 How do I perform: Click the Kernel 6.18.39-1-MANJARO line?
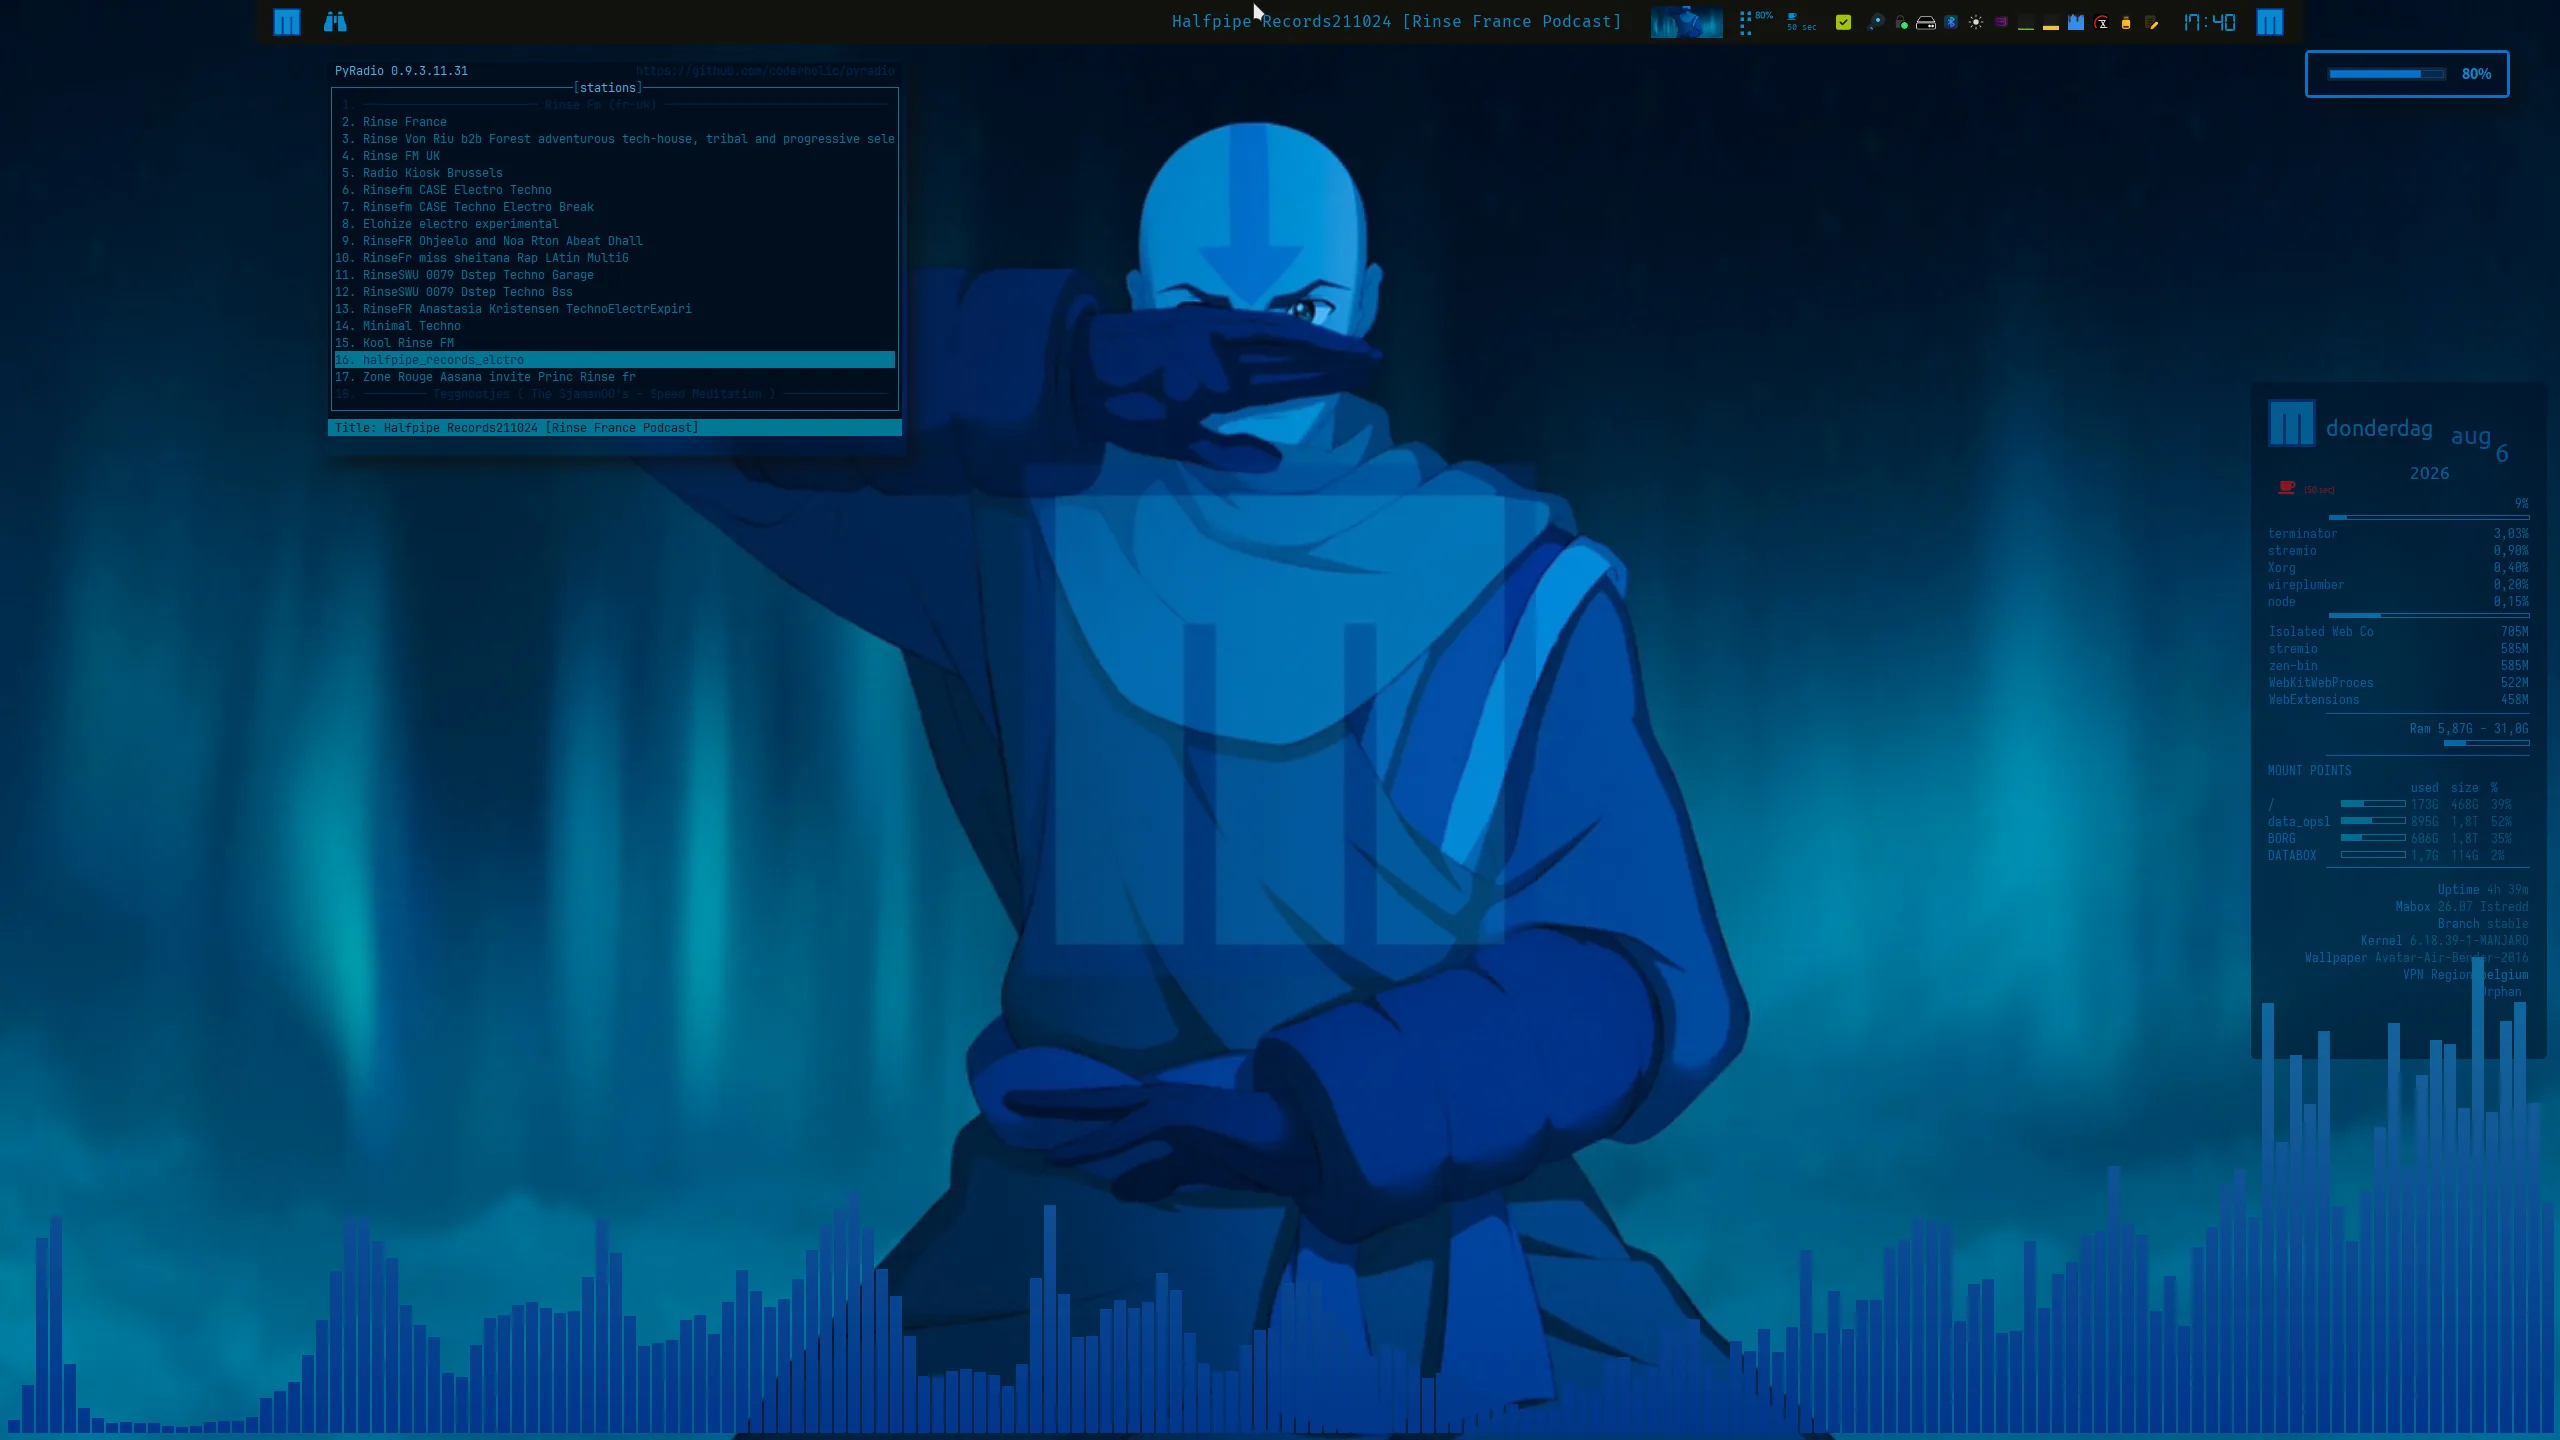[2444, 941]
